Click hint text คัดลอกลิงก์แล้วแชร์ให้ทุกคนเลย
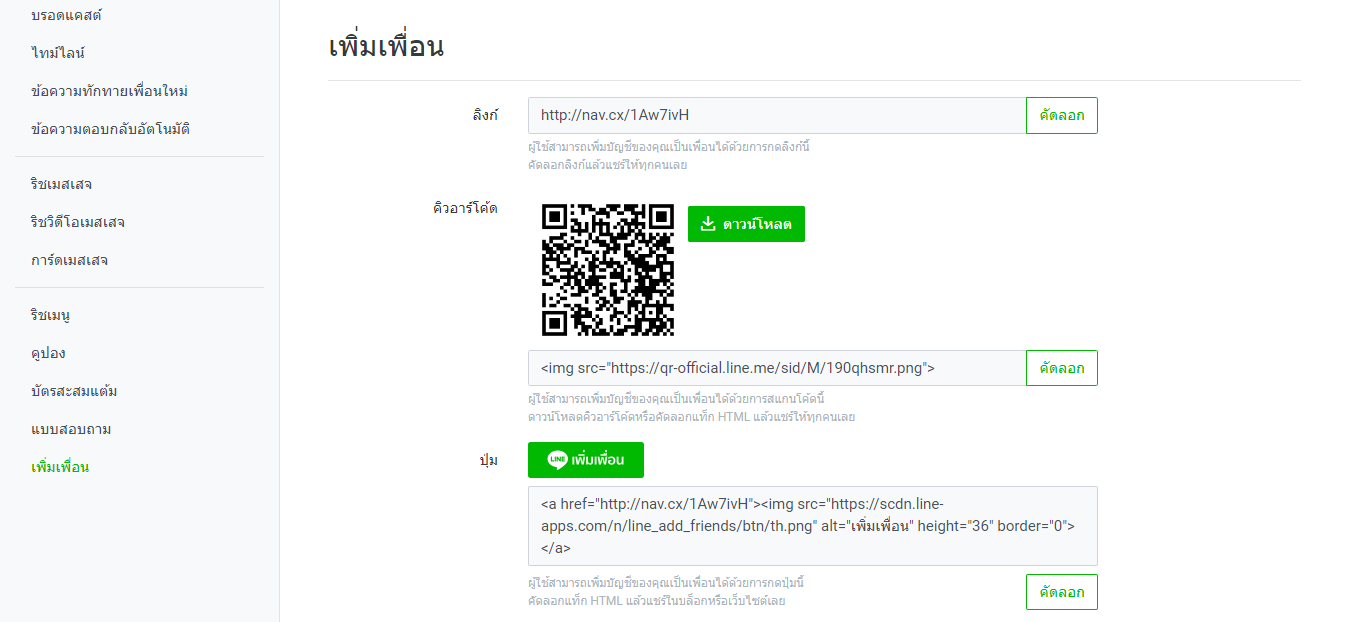This screenshot has height=622, width=1349. 607,164
